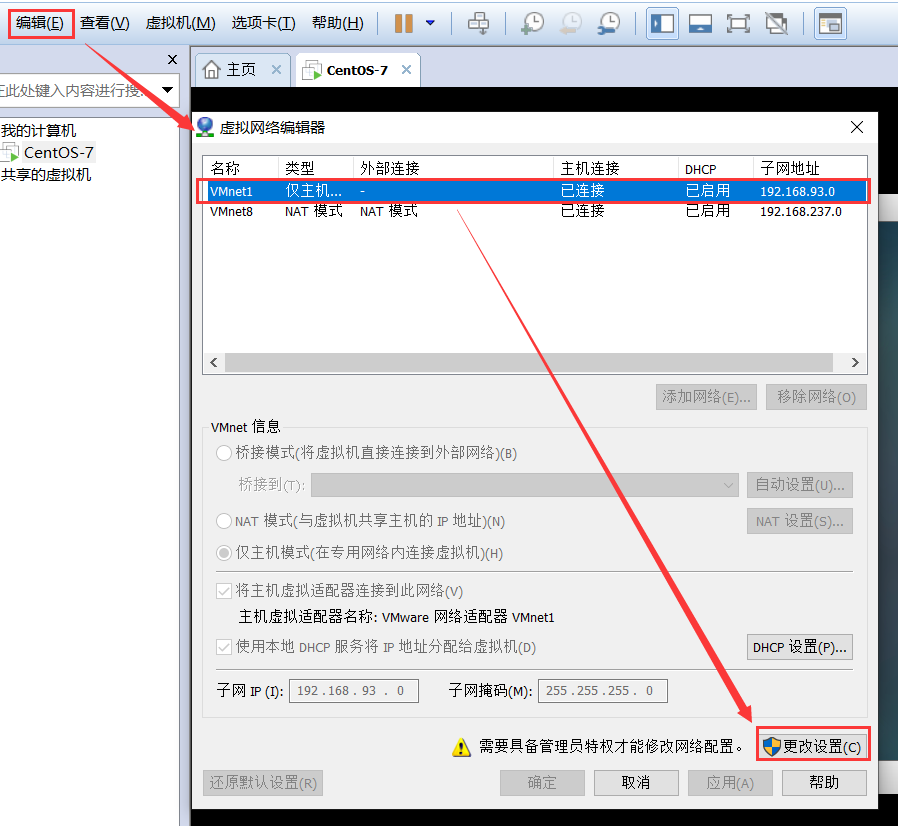The width and height of the screenshot is (898, 826).
Task: Open the power options dropdown arrow
Action: [430, 23]
